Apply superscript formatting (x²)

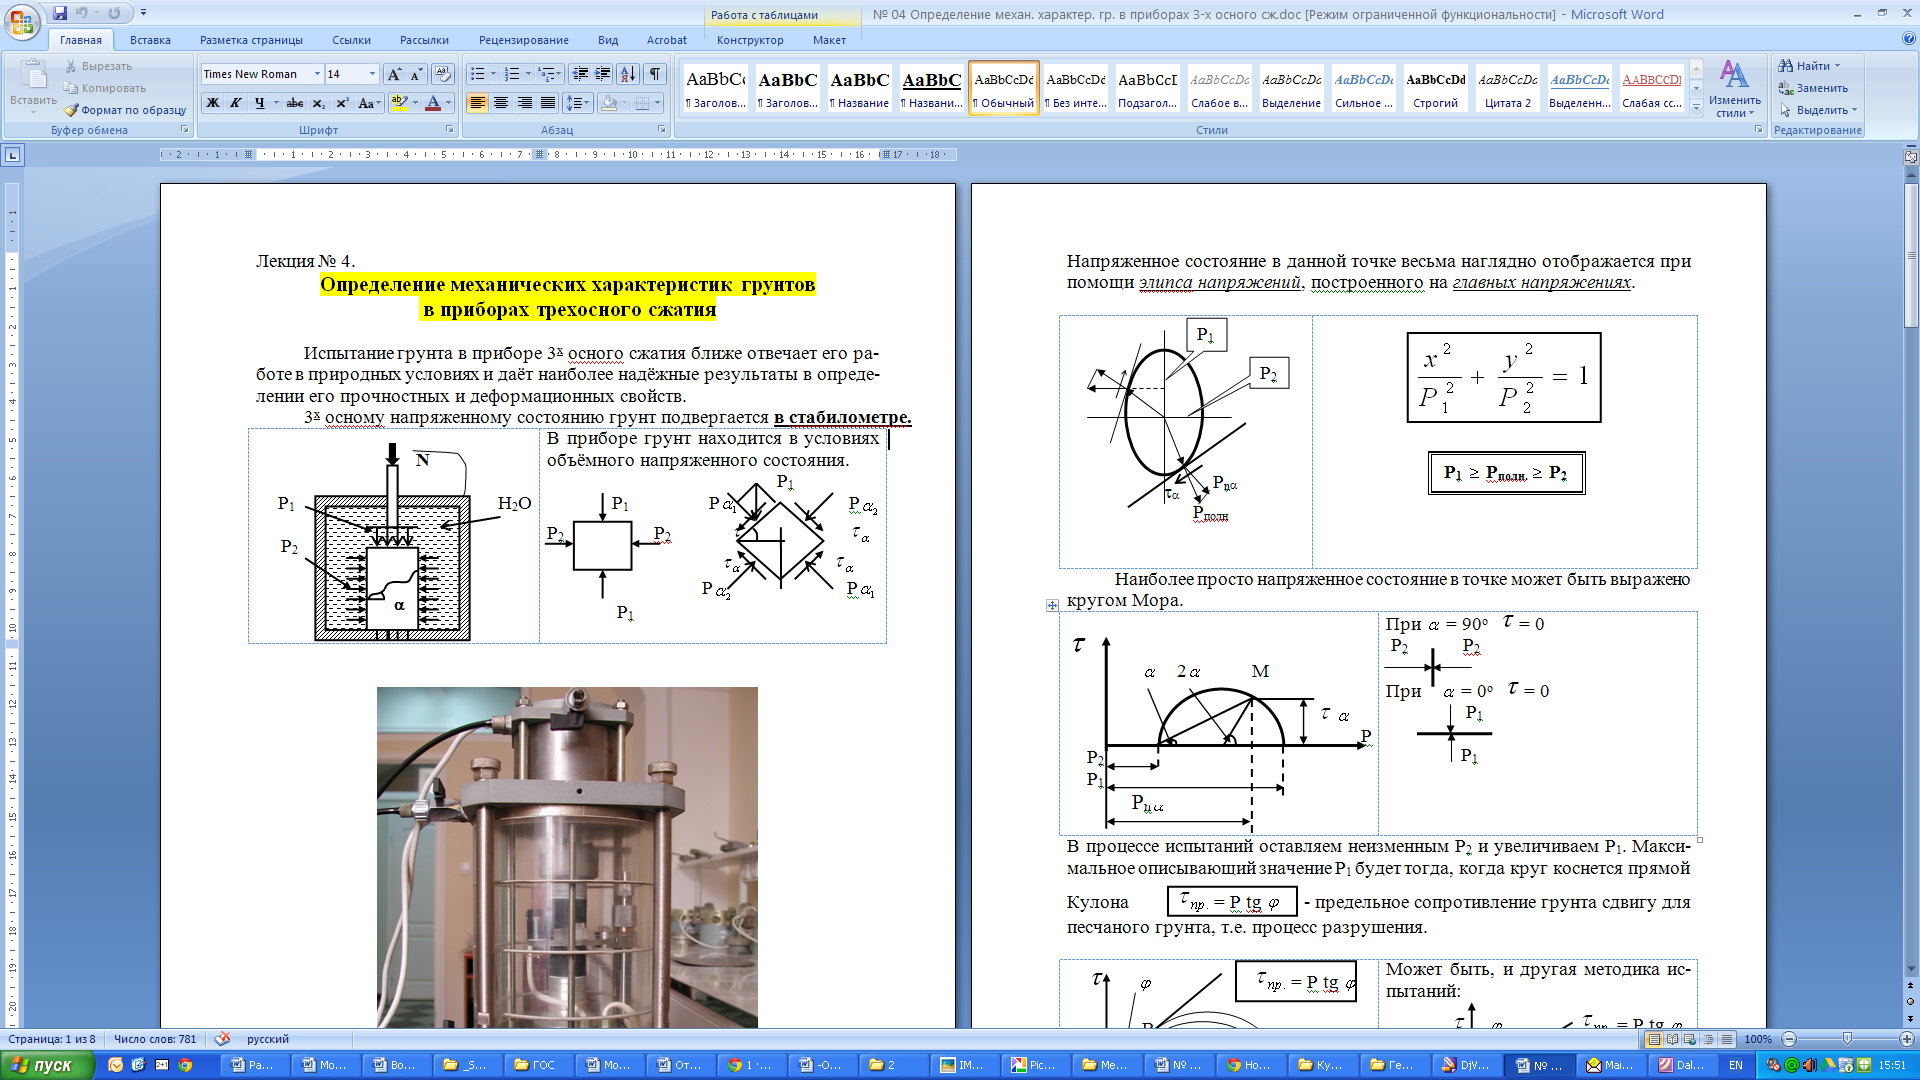(x=342, y=103)
